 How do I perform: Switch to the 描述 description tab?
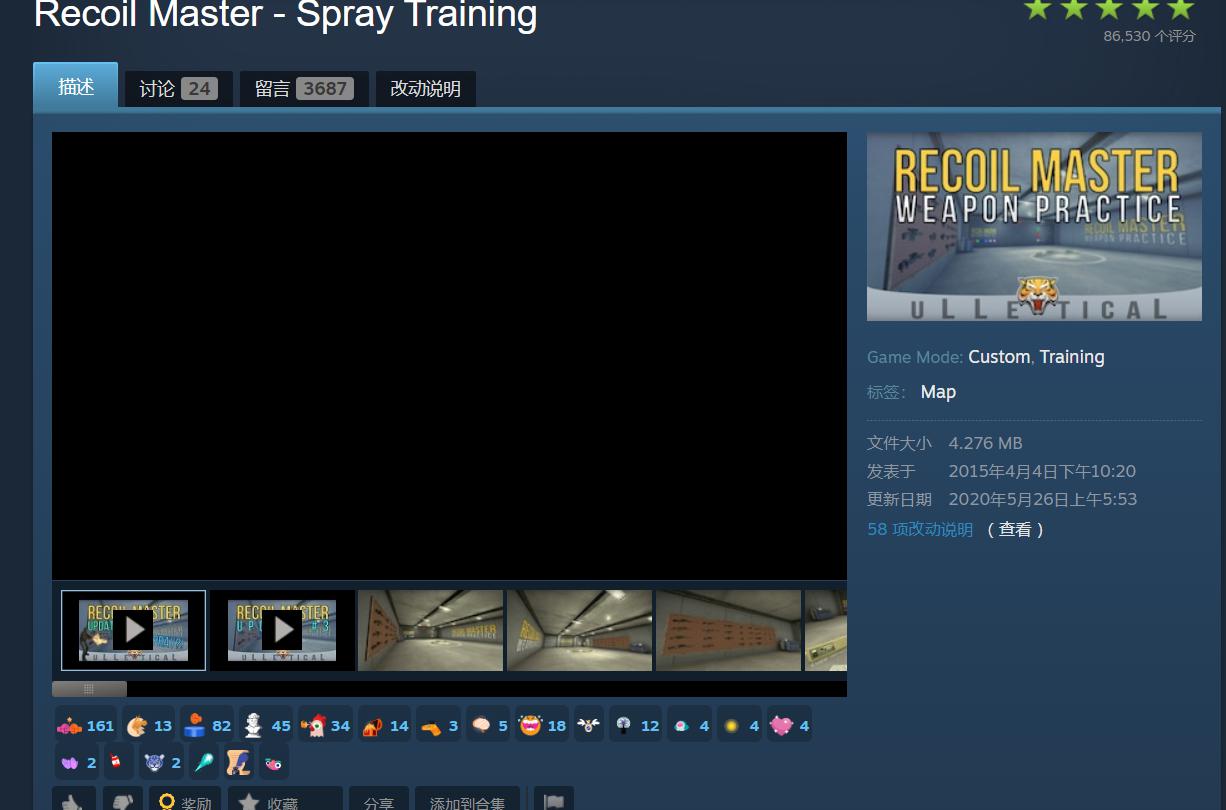click(76, 87)
